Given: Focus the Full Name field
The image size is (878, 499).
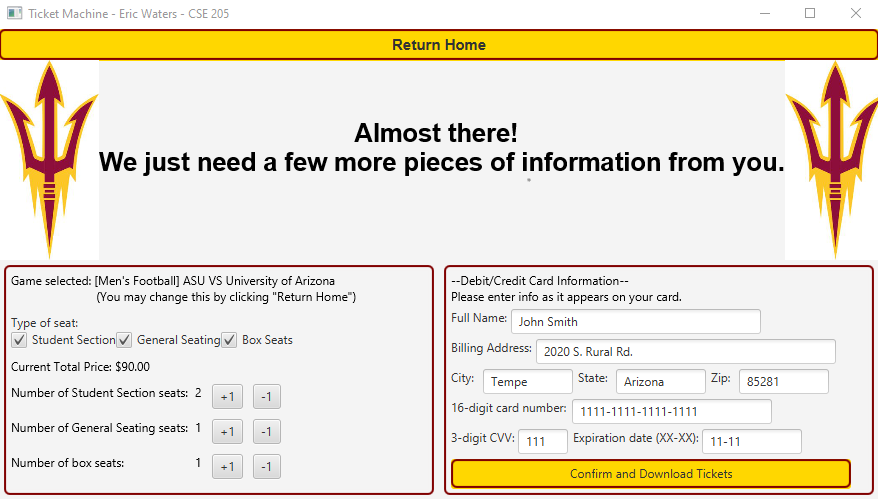Looking at the screenshot, I should pyautogui.click(x=636, y=321).
